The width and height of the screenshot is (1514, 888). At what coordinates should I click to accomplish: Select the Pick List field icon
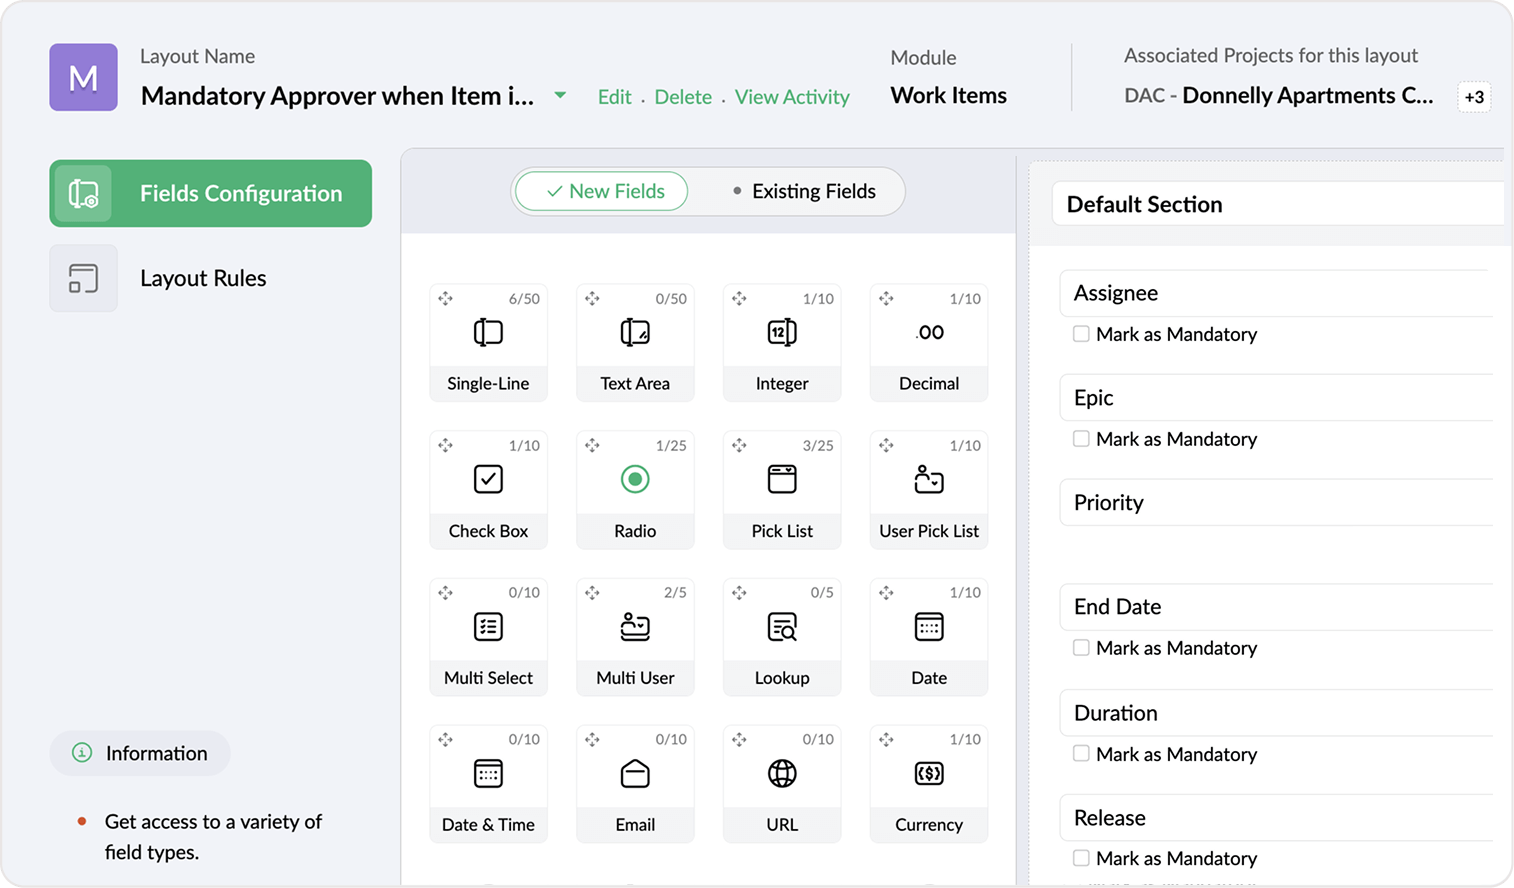(x=782, y=479)
